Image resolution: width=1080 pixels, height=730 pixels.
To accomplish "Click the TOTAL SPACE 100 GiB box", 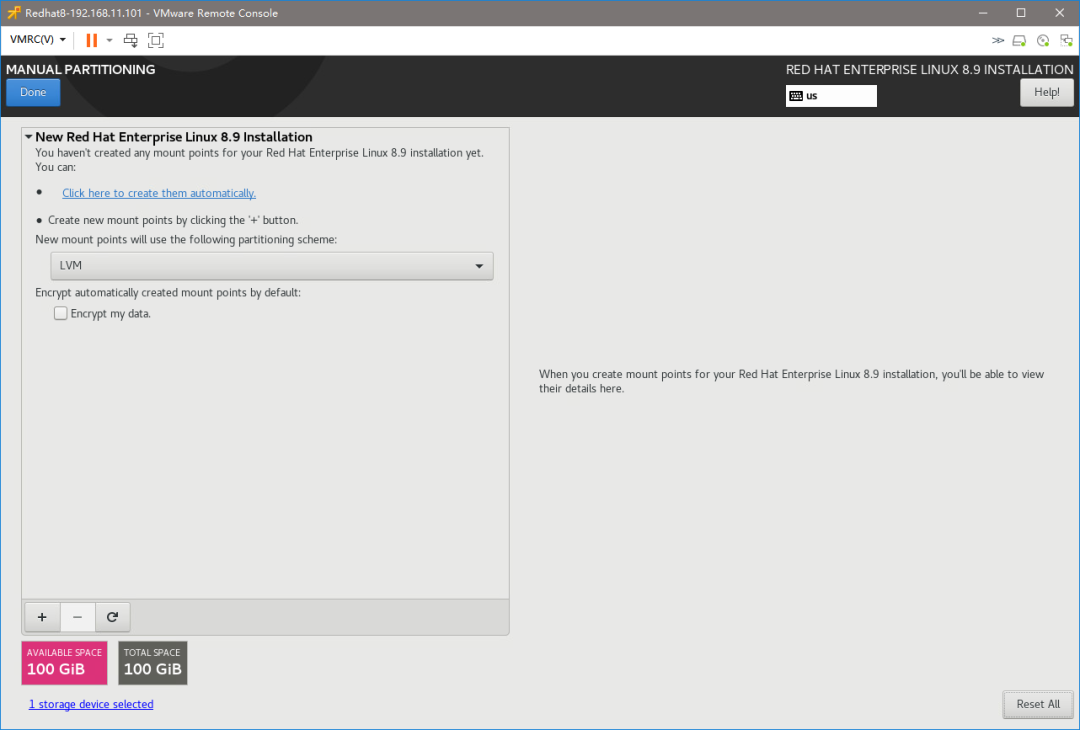I will click(x=152, y=663).
